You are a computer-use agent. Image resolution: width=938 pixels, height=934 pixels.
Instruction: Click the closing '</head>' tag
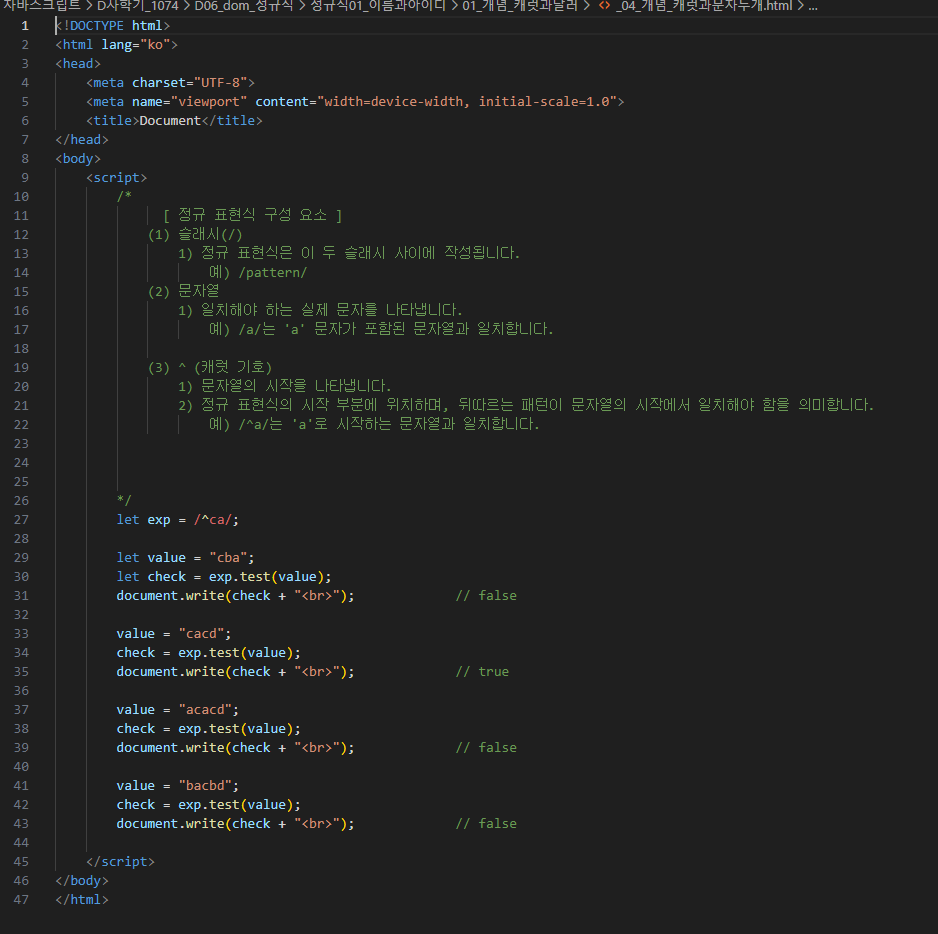[82, 139]
